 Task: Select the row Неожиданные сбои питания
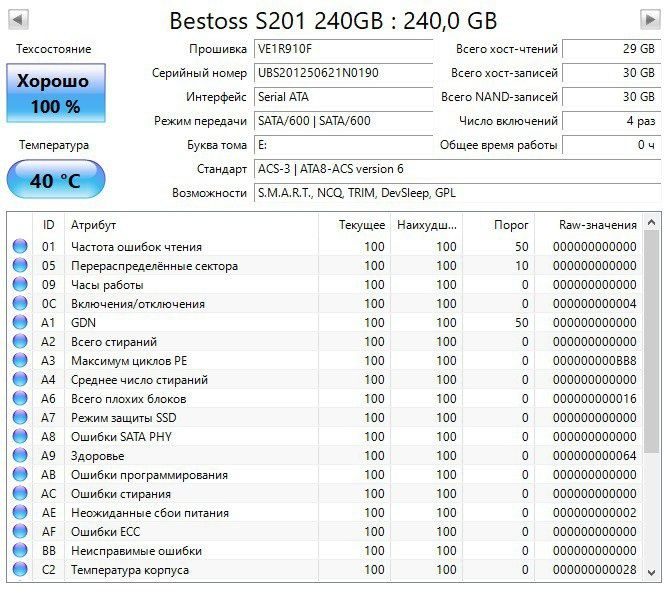(x=325, y=512)
